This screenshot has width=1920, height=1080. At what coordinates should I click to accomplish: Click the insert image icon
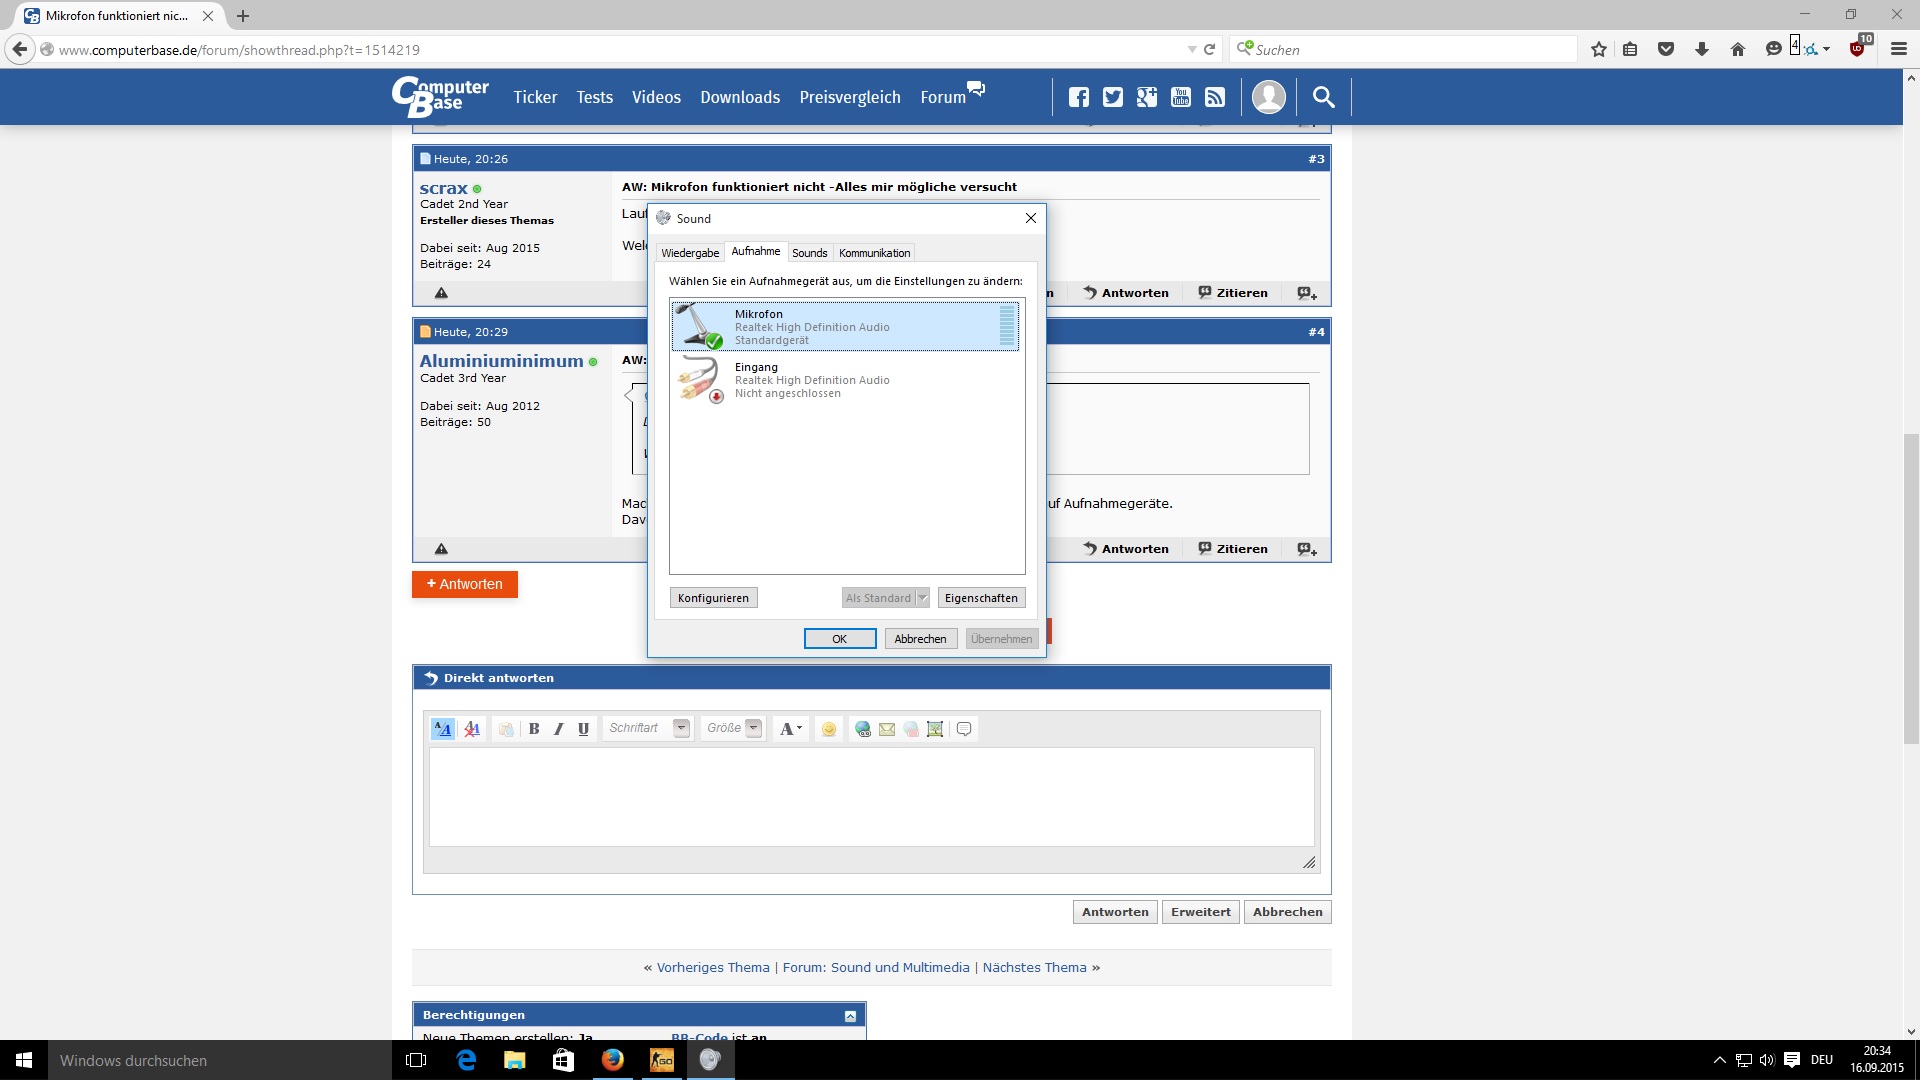click(x=935, y=729)
